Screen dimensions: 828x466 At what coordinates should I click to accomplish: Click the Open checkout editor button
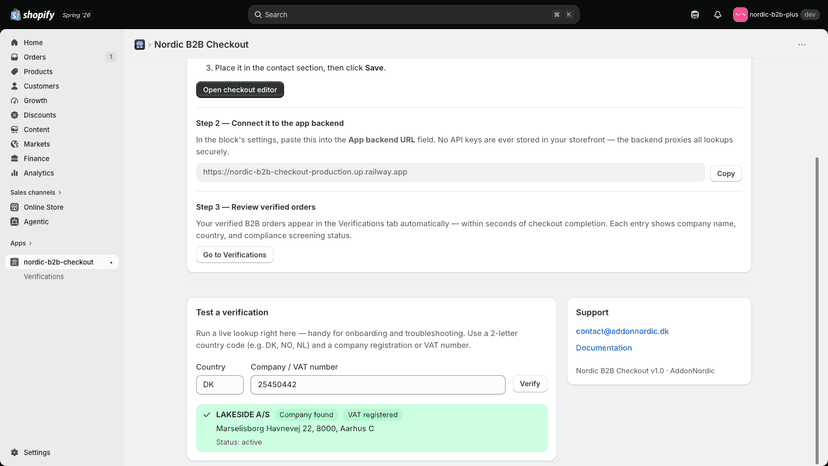pos(240,90)
